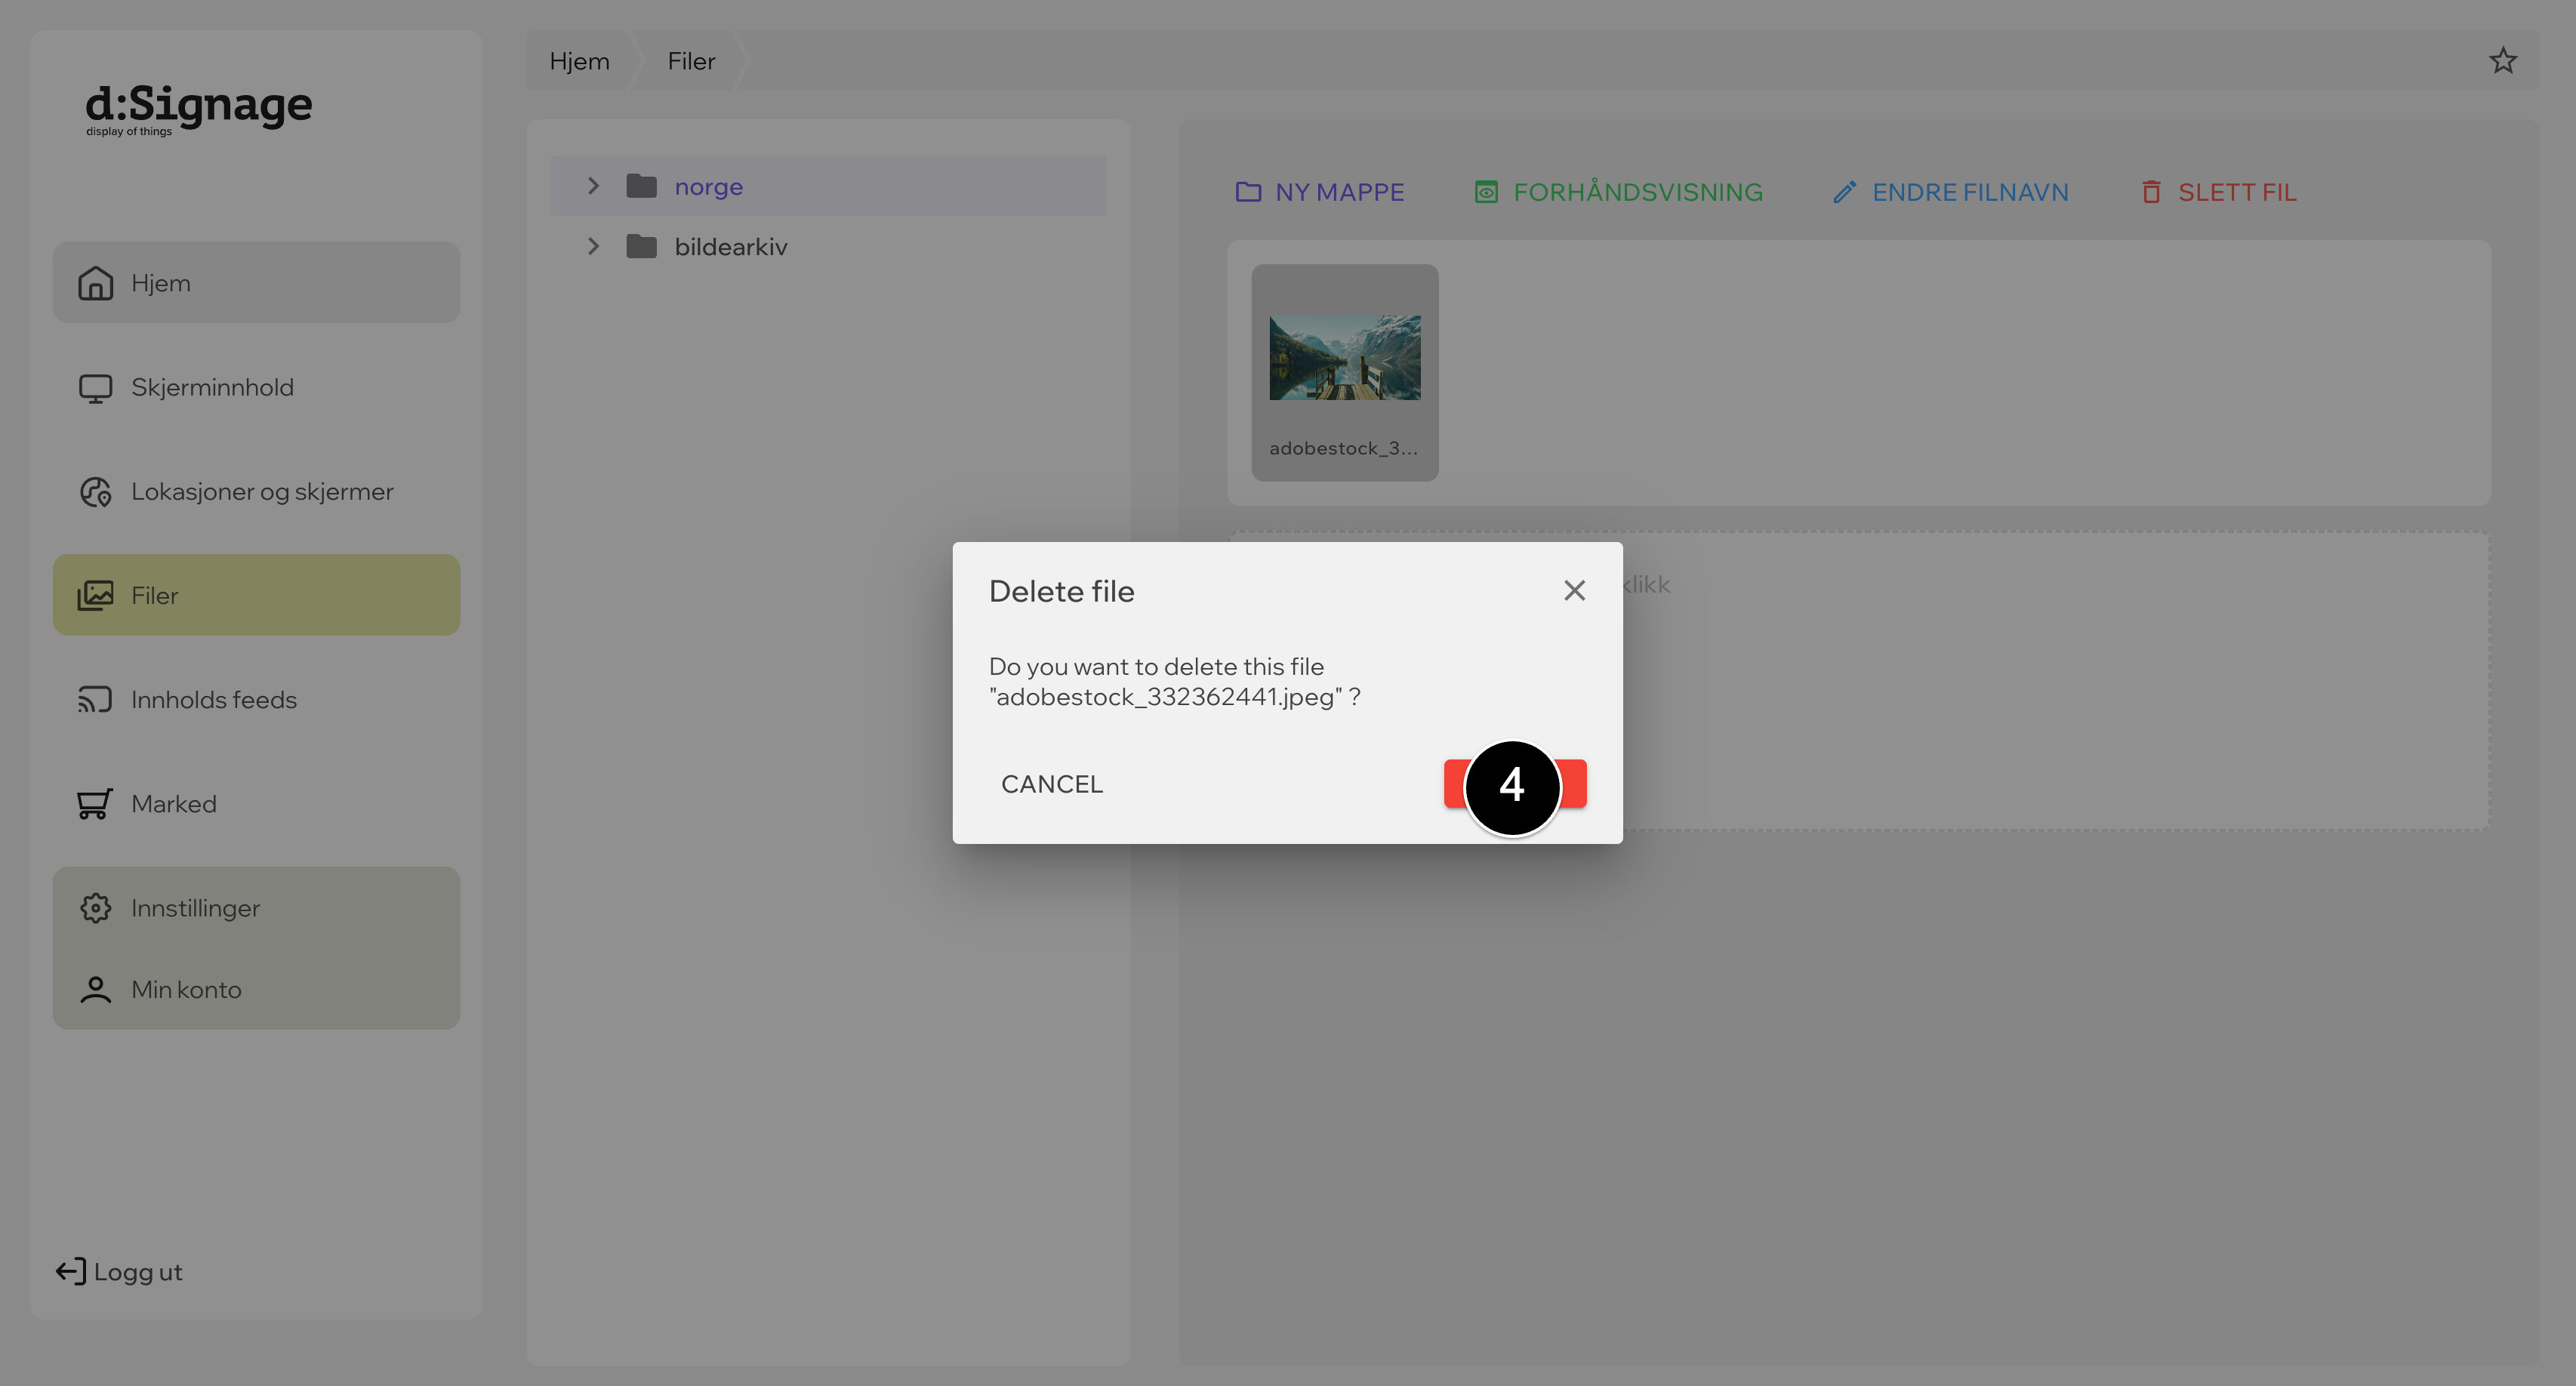This screenshot has width=2576, height=1386.
Task: Click Logg ut
Action: [x=119, y=1271]
